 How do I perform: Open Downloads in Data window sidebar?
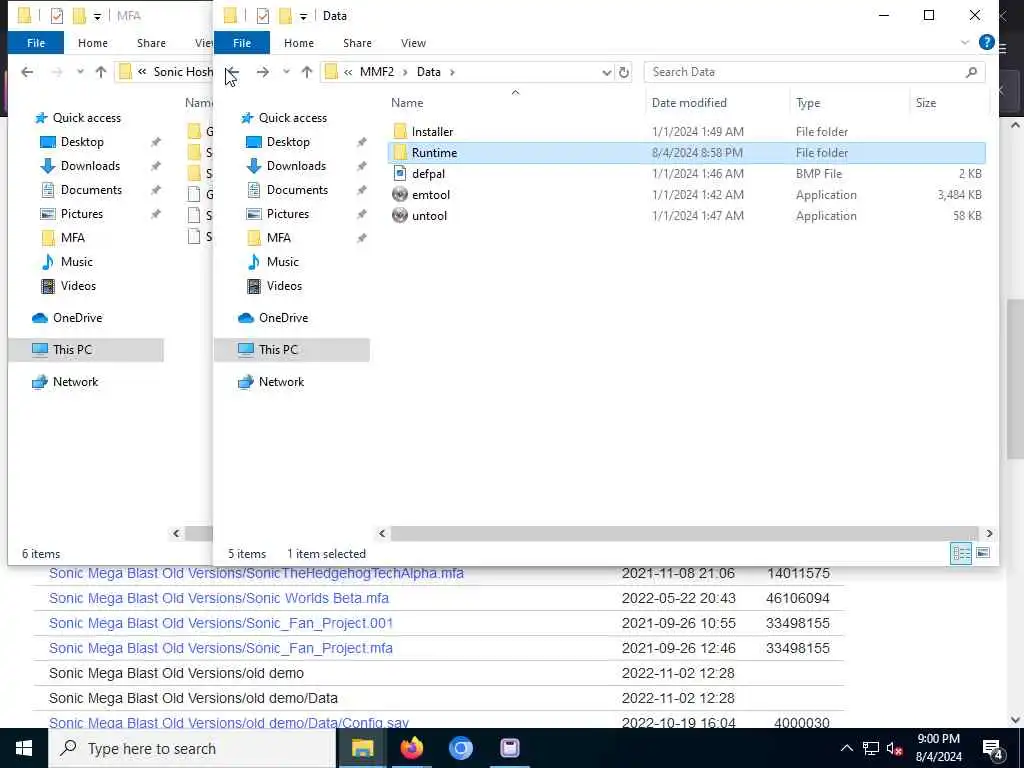point(296,166)
